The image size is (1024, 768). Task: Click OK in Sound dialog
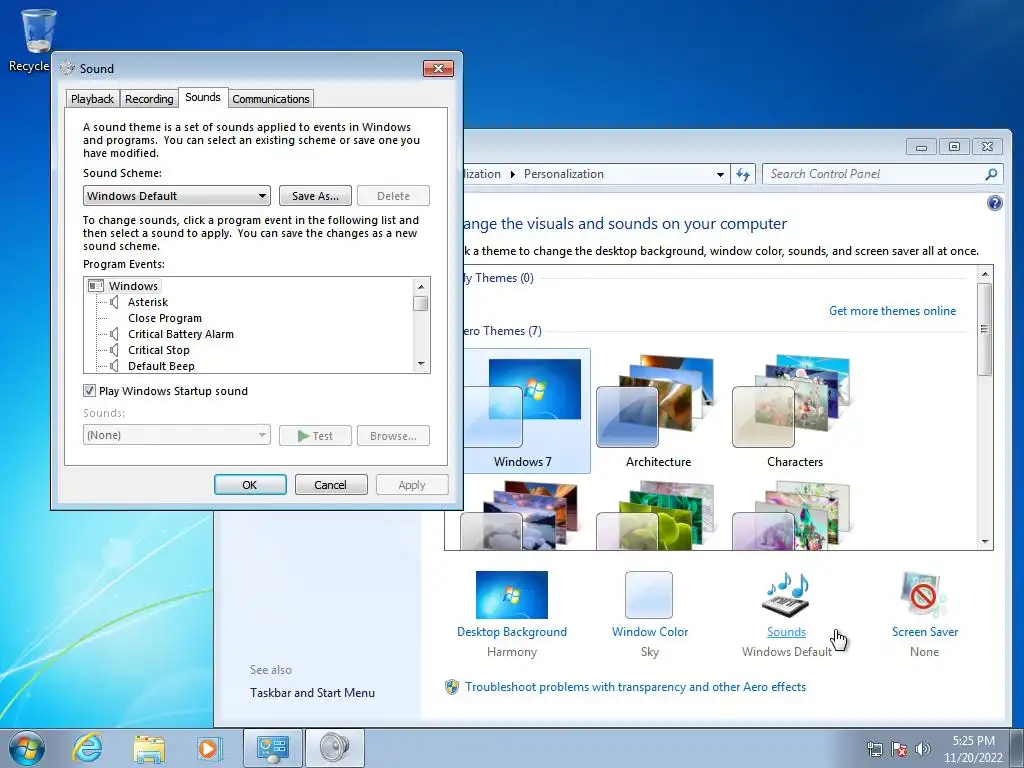coord(249,485)
